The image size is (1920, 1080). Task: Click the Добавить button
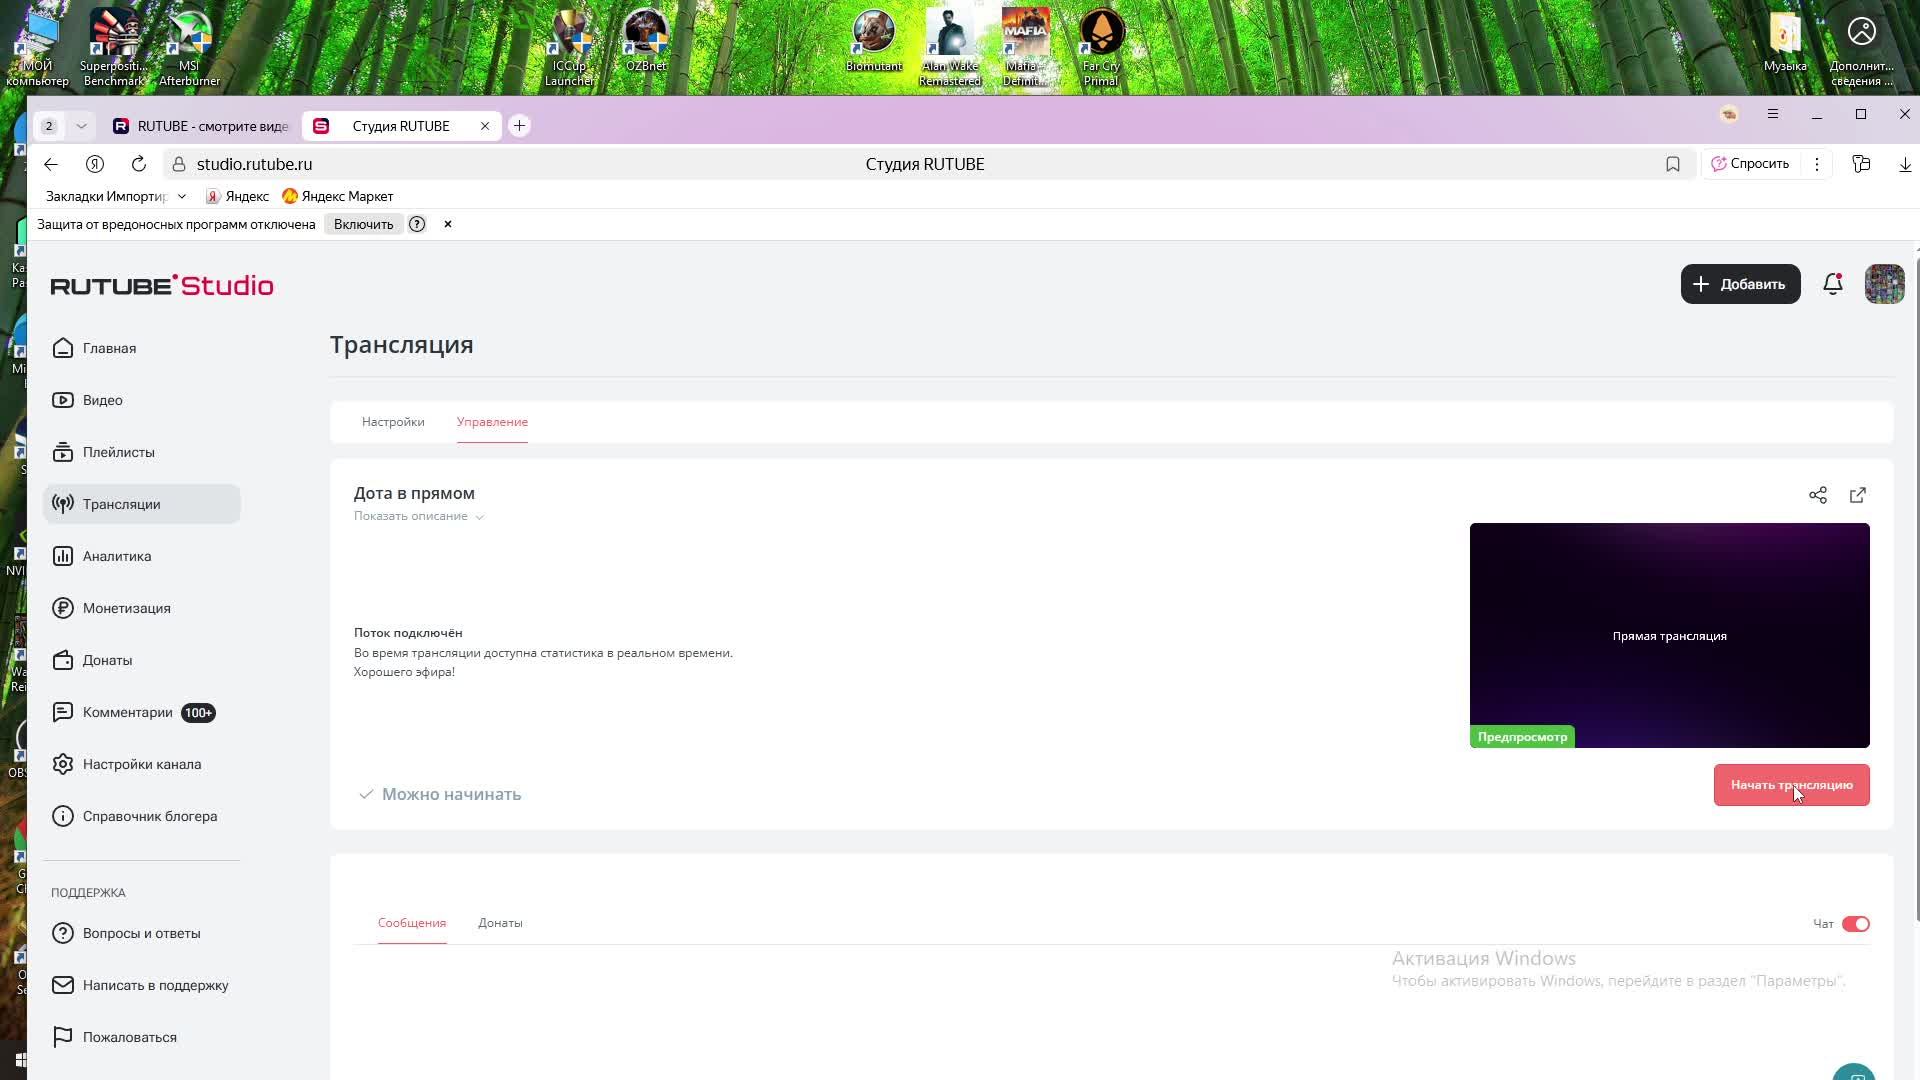point(1740,284)
